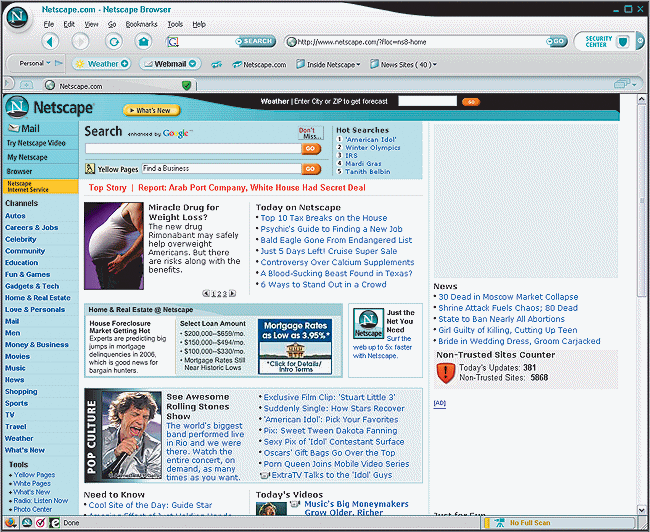Go to previous story with left arrow

pos(206,293)
